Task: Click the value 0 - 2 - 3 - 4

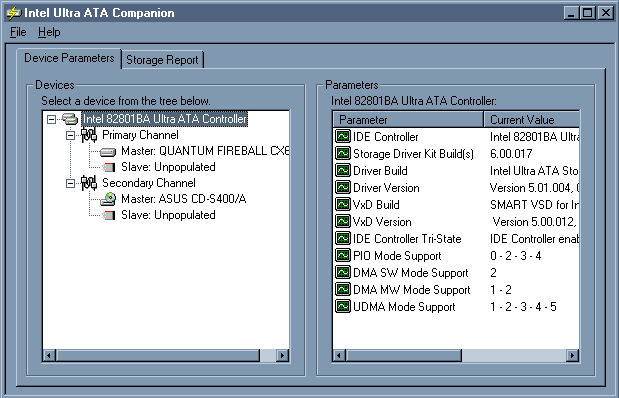Action: pos(516,255)
